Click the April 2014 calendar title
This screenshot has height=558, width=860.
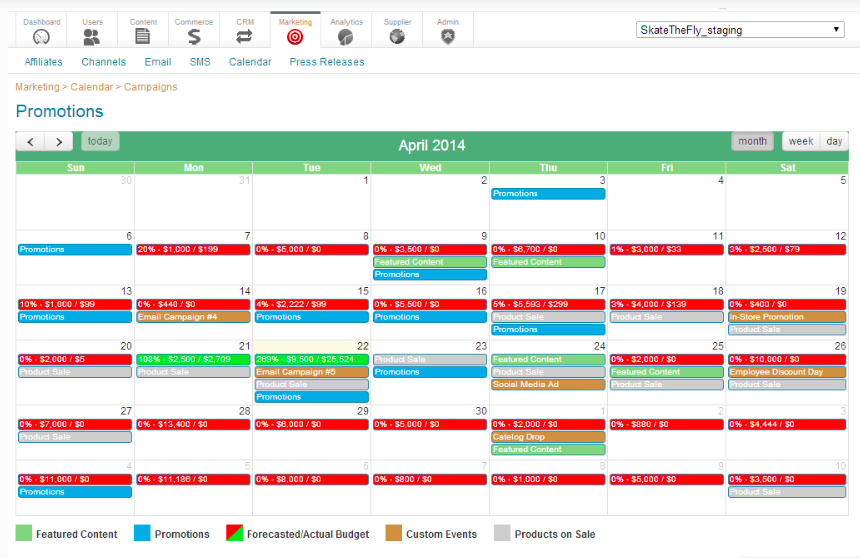[x=432, y=145]
